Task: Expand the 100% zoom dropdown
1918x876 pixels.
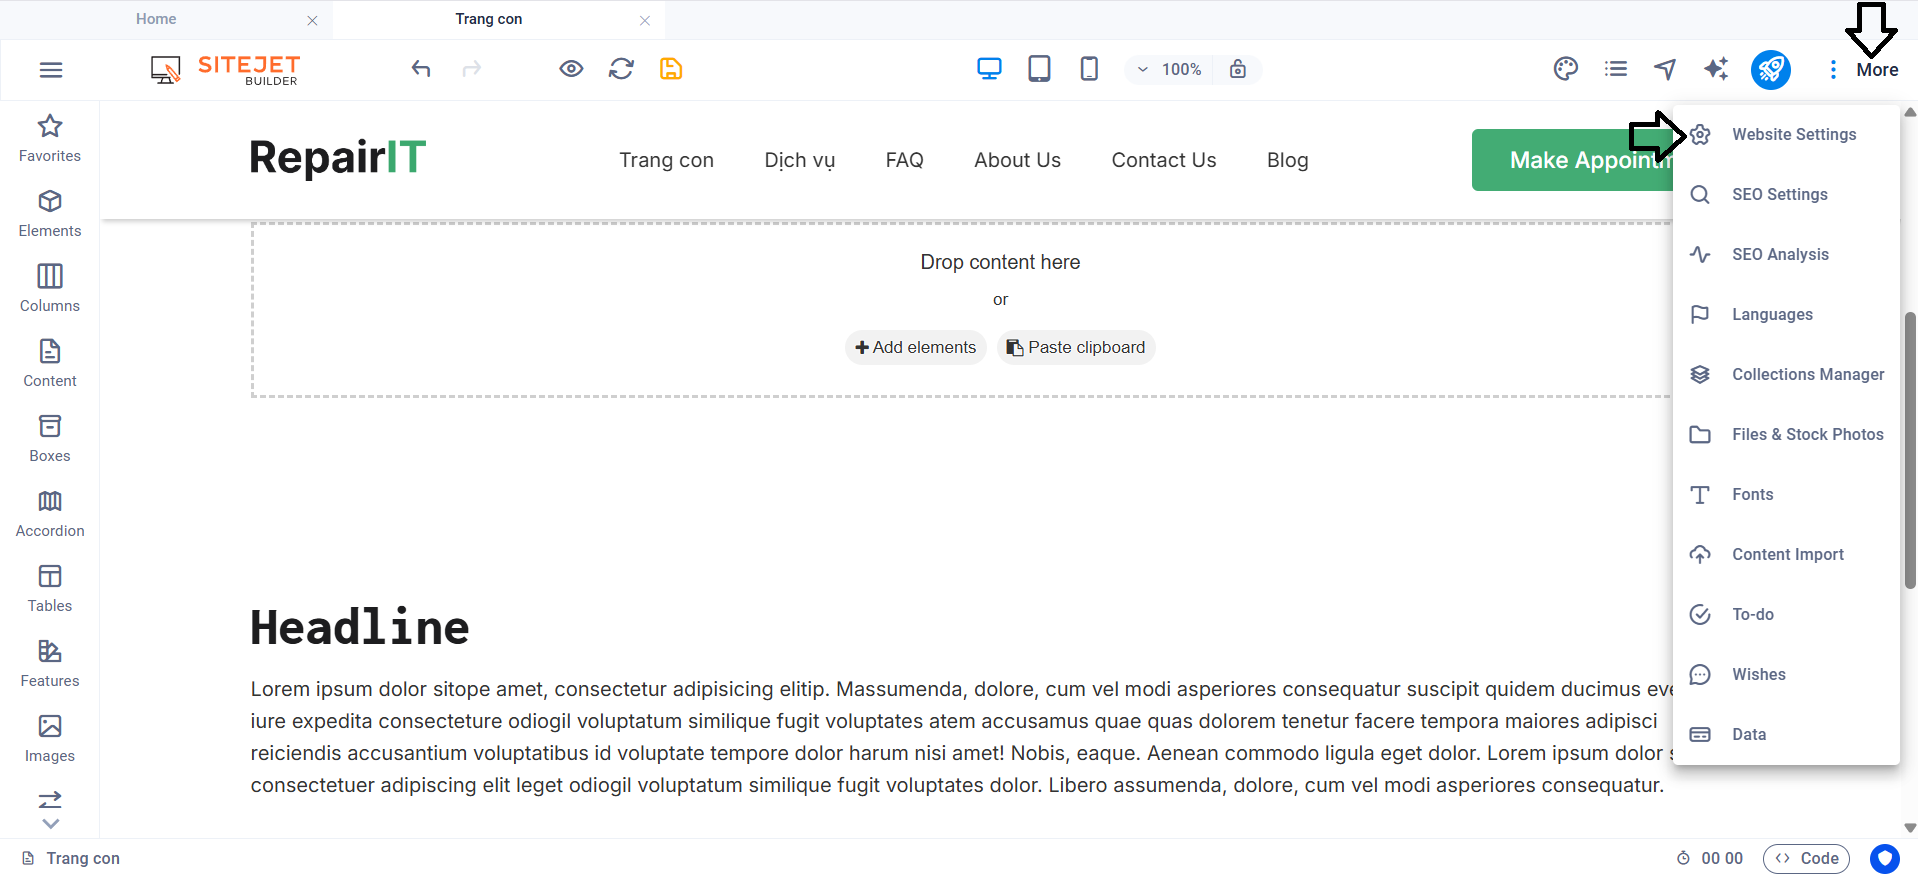Action: tap(1169, 69)
